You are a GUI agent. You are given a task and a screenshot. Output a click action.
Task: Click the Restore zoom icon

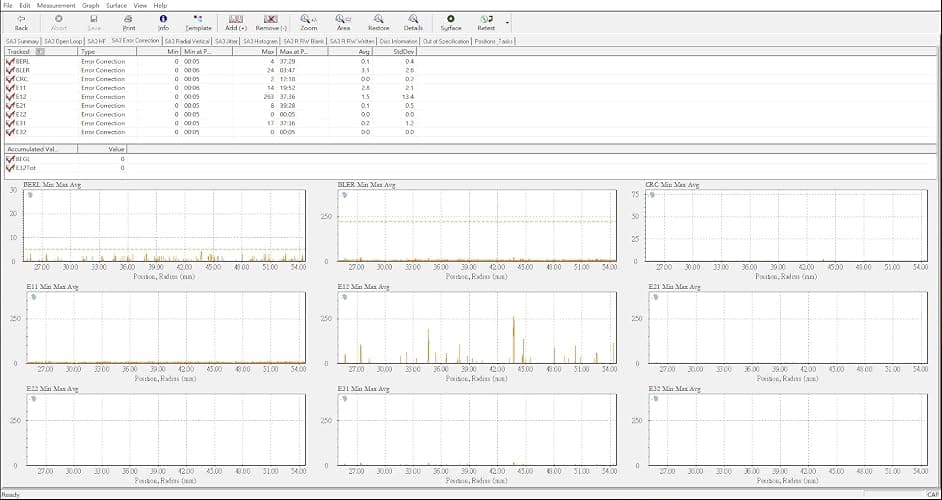[x=378, y=19]
